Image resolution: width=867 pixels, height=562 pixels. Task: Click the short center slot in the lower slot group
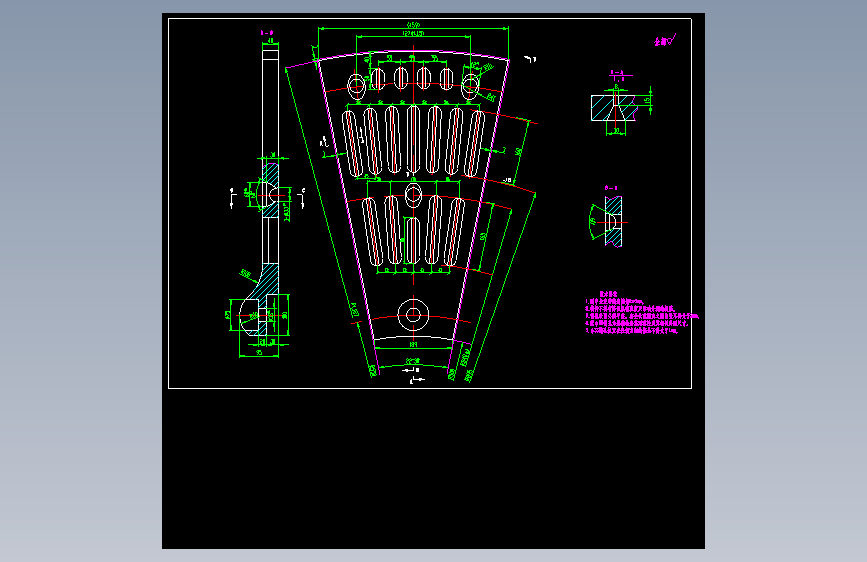click(x=412, y=240)
